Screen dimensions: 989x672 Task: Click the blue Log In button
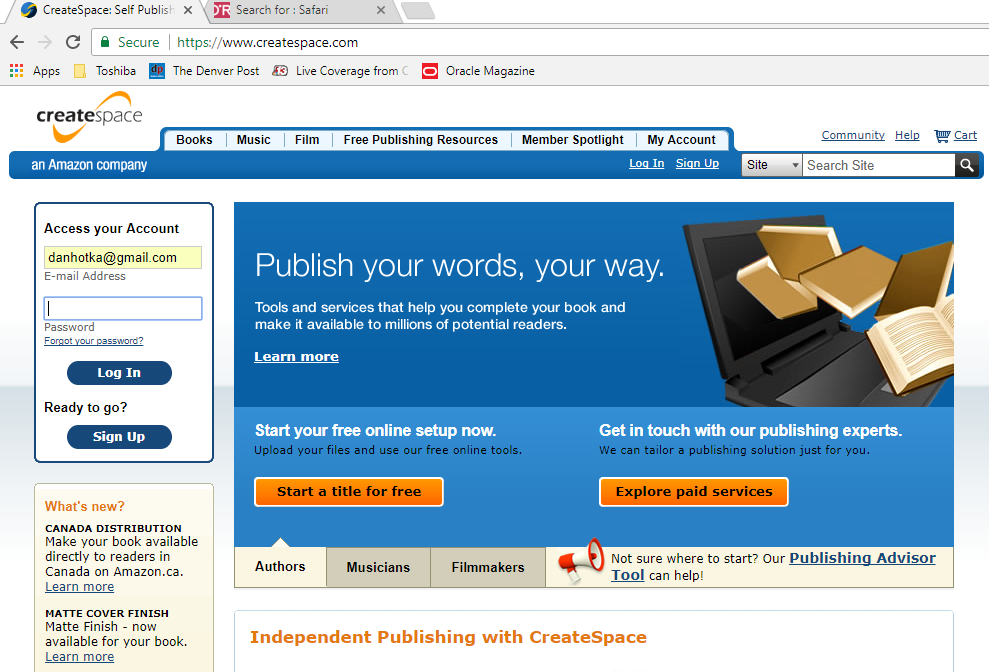[x=119, y=373]
